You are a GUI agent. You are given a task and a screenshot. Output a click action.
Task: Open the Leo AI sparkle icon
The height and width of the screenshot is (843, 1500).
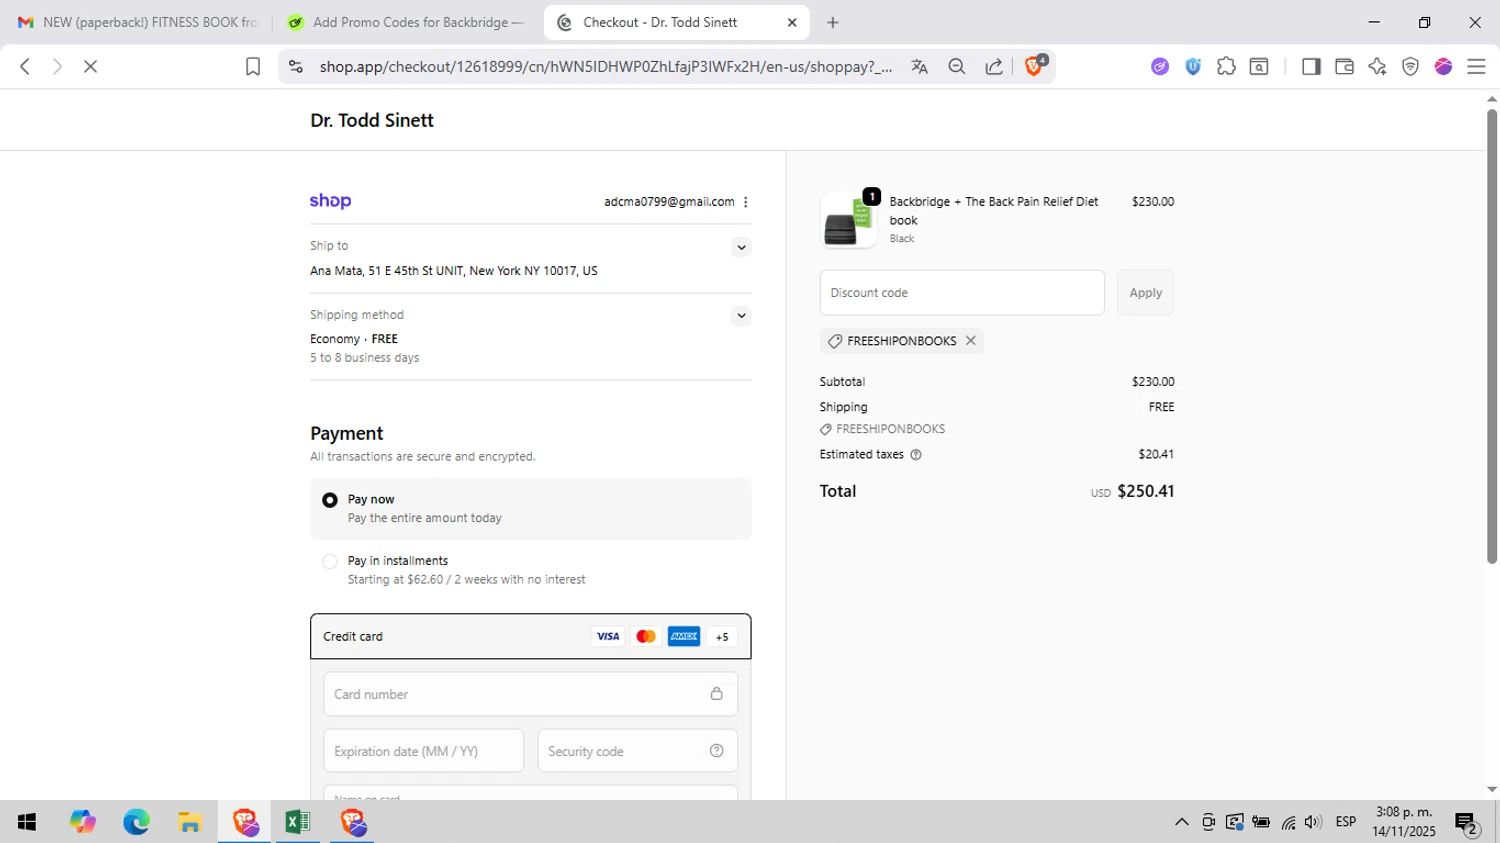pos(1377,66)
